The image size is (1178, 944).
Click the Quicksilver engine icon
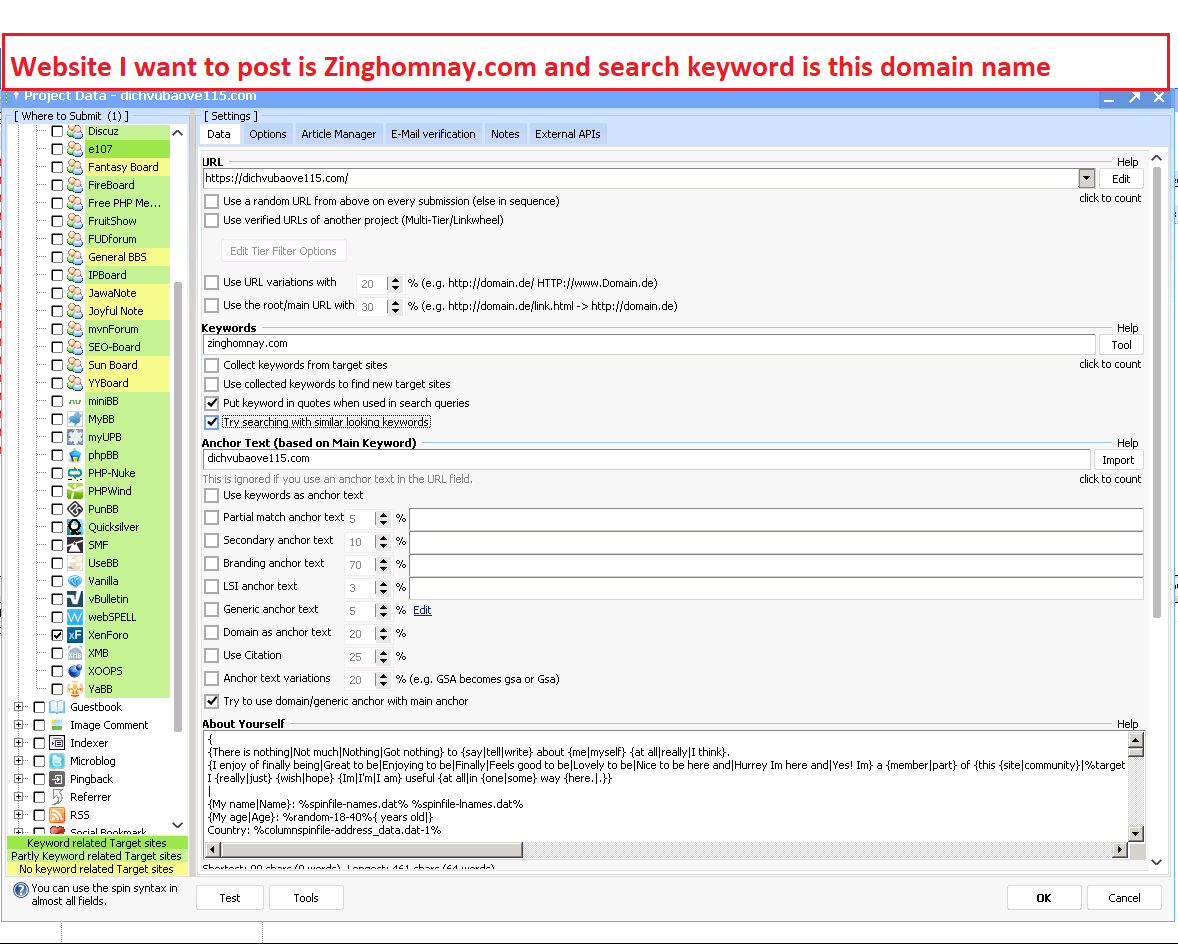[x=75, y=527]
